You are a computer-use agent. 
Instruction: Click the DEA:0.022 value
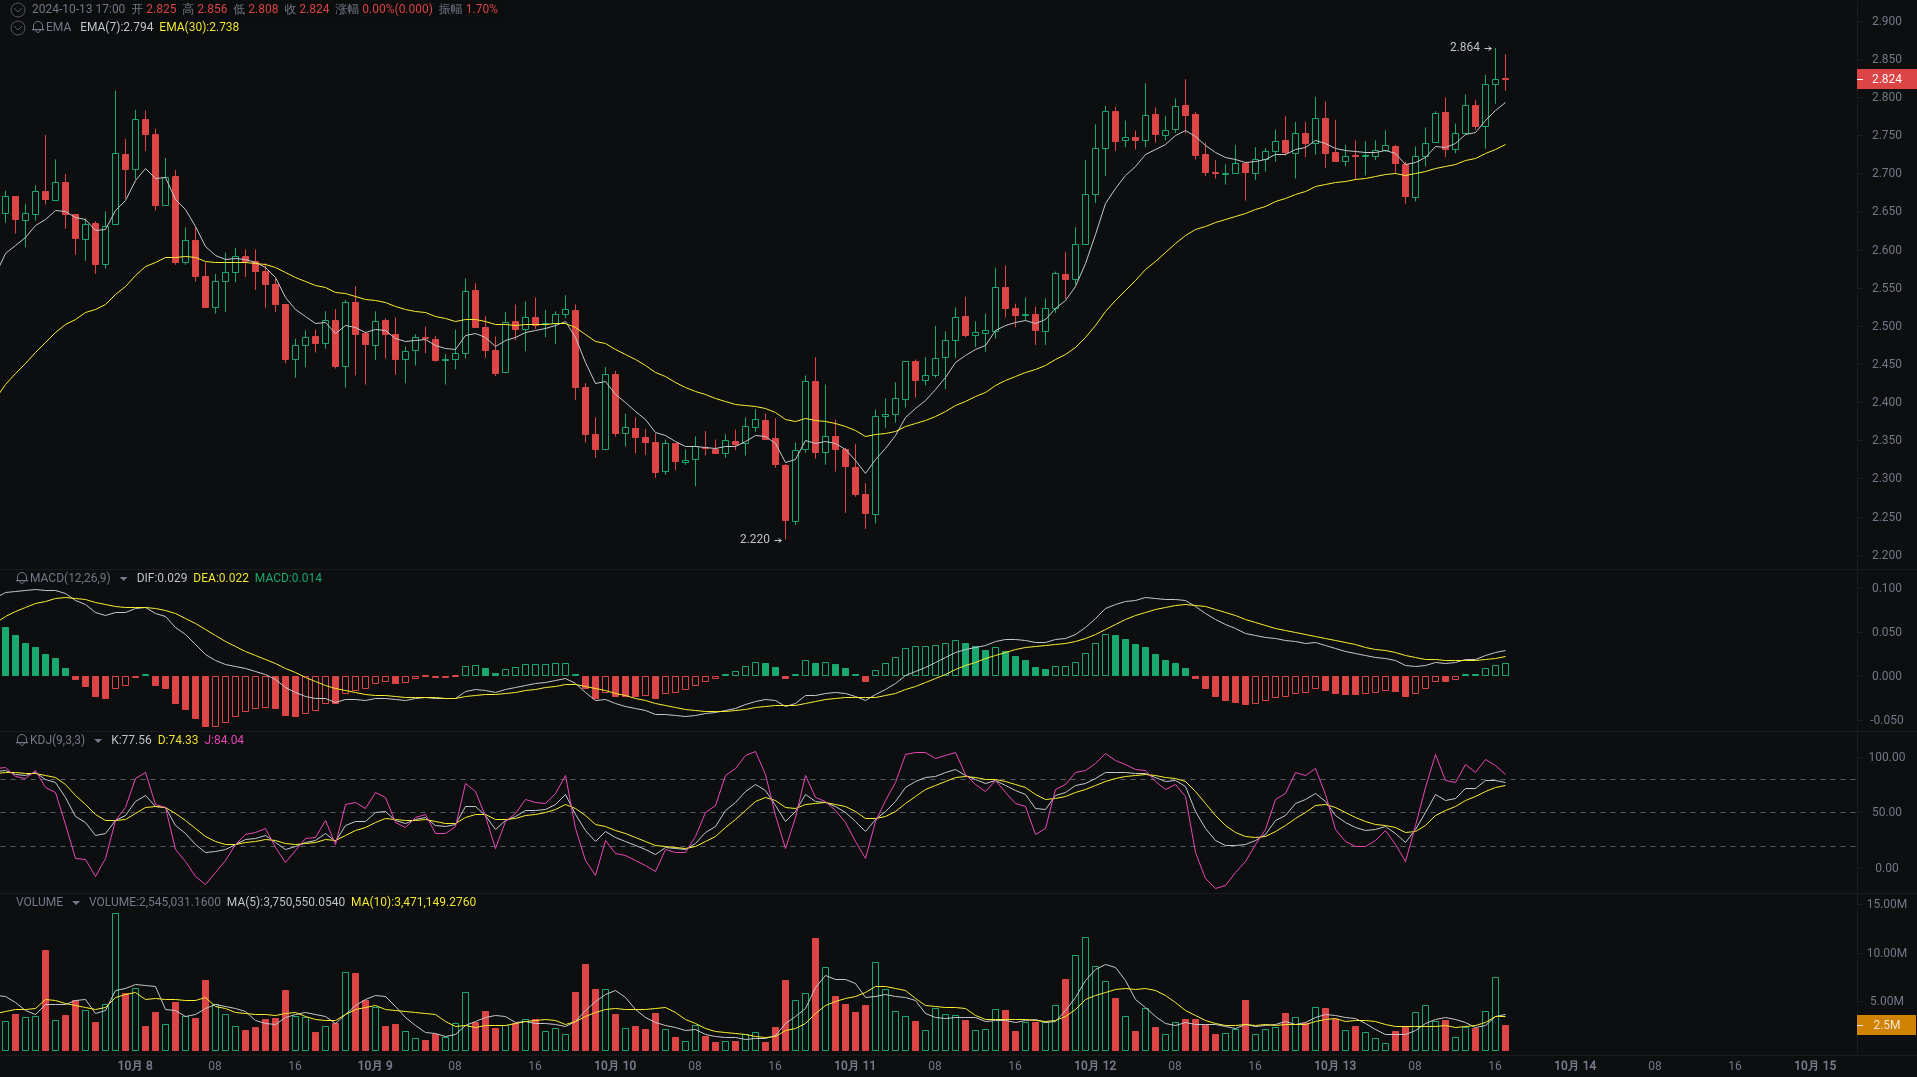[x=221, y=578]
